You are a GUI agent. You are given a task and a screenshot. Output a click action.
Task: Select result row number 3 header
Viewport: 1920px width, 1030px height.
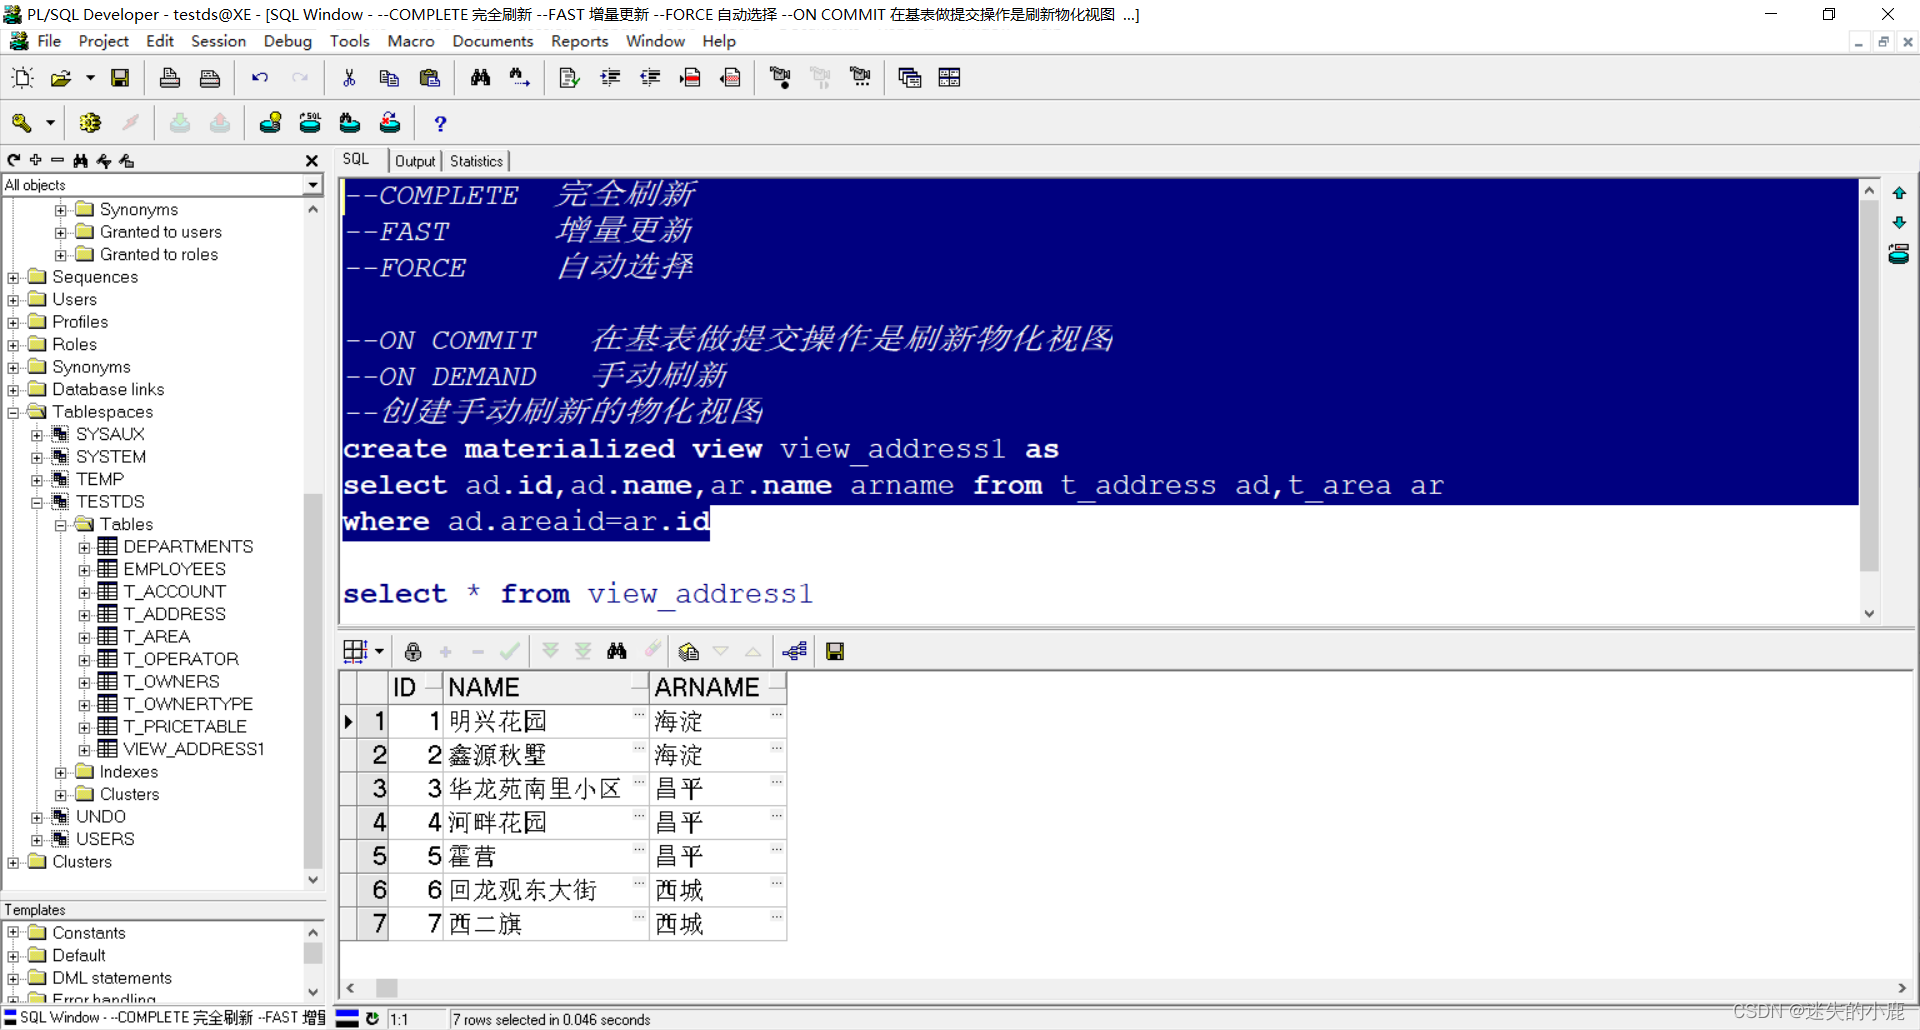click(374, 789)
